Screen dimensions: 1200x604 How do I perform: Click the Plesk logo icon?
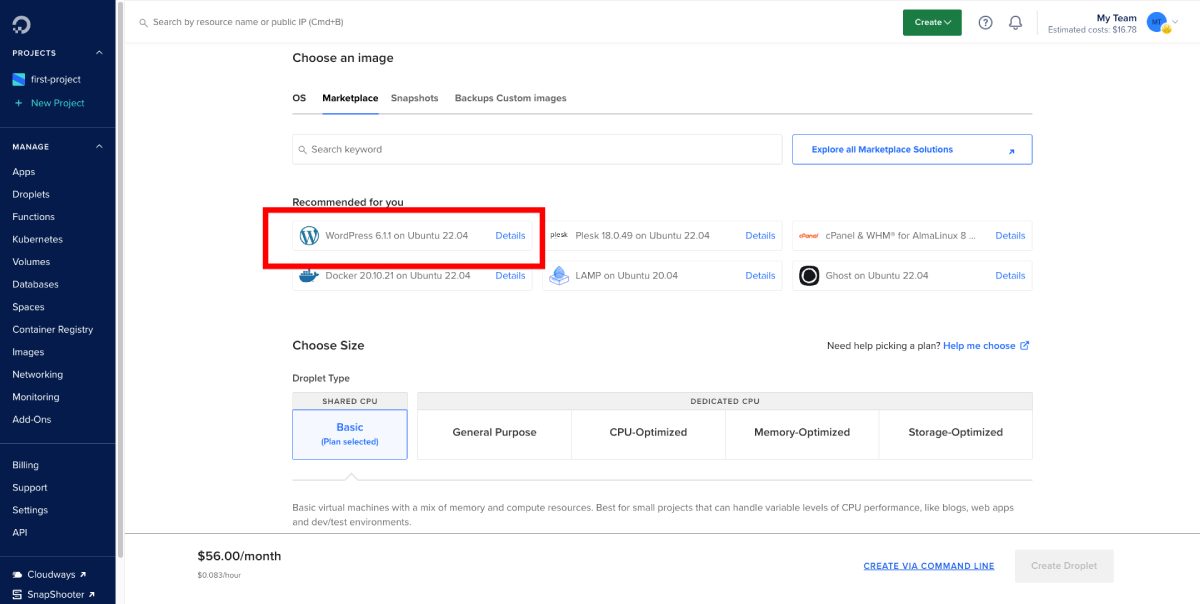coord(559,236)
